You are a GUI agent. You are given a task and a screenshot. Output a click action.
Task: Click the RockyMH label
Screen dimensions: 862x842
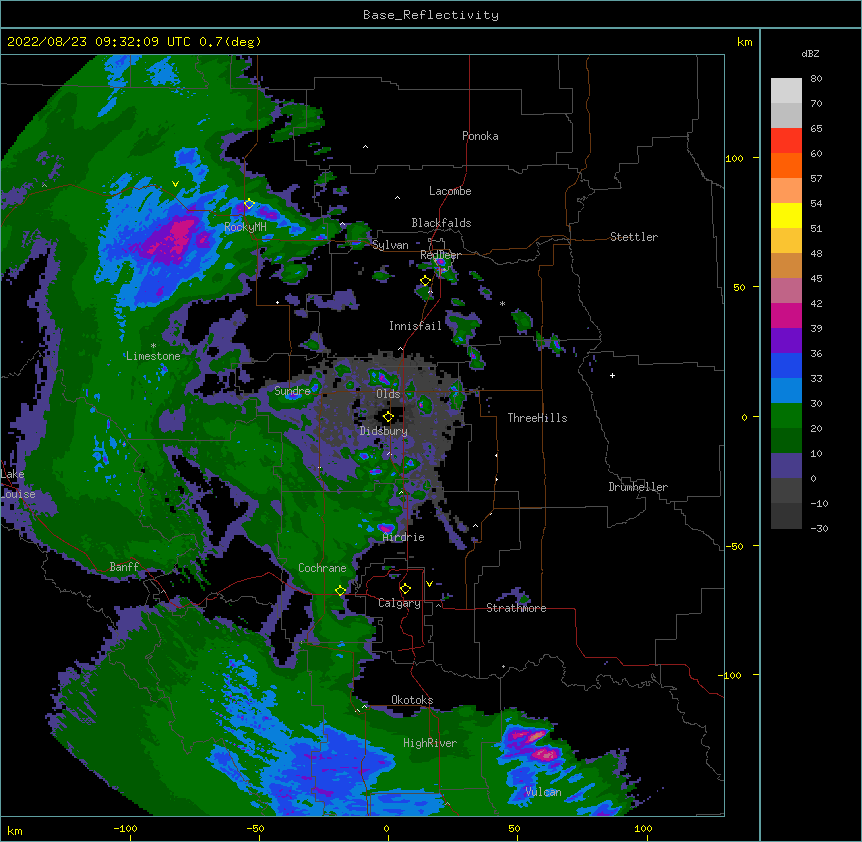click(245, 227)
